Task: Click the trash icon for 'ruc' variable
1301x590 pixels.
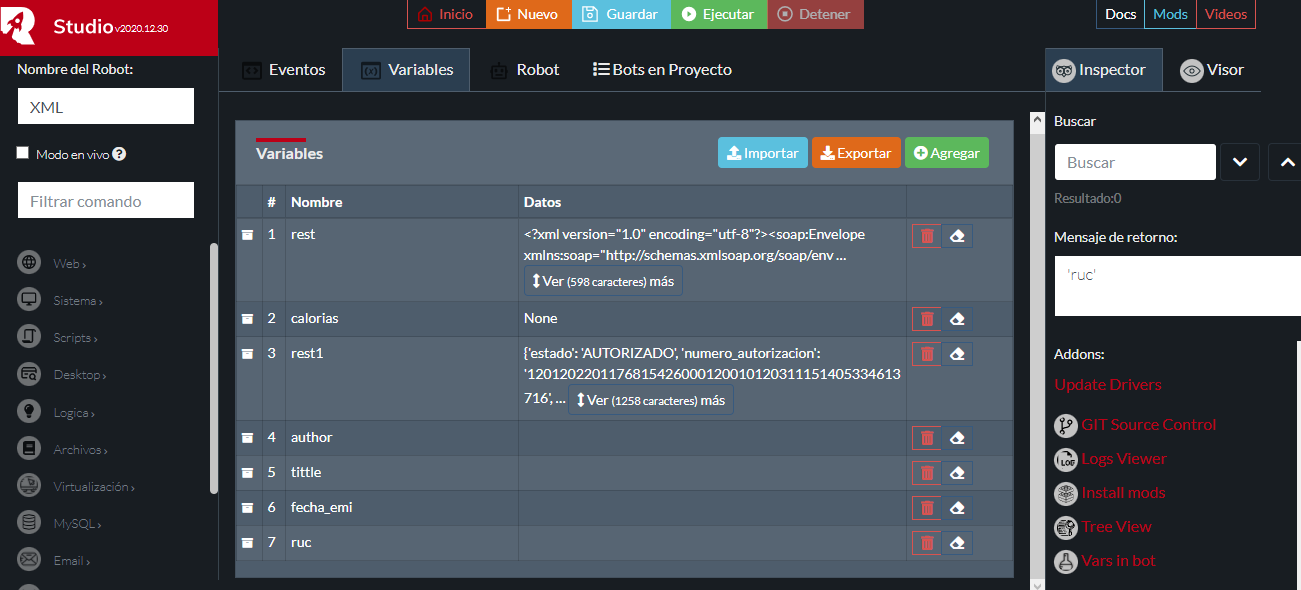Action: point(926,543)
